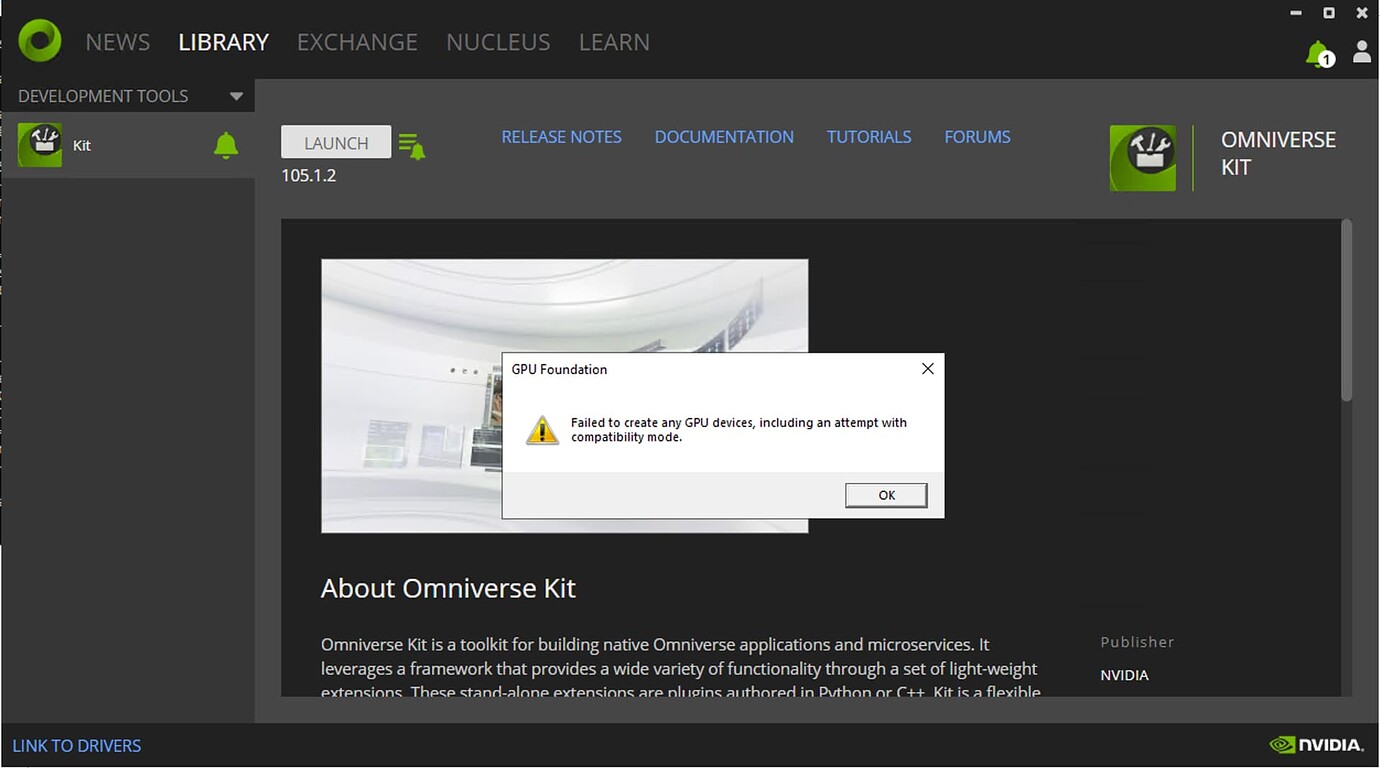Click the Omniverse logo top left
The height and width of the screenshot is (768, 1380).
pos(39,40)
